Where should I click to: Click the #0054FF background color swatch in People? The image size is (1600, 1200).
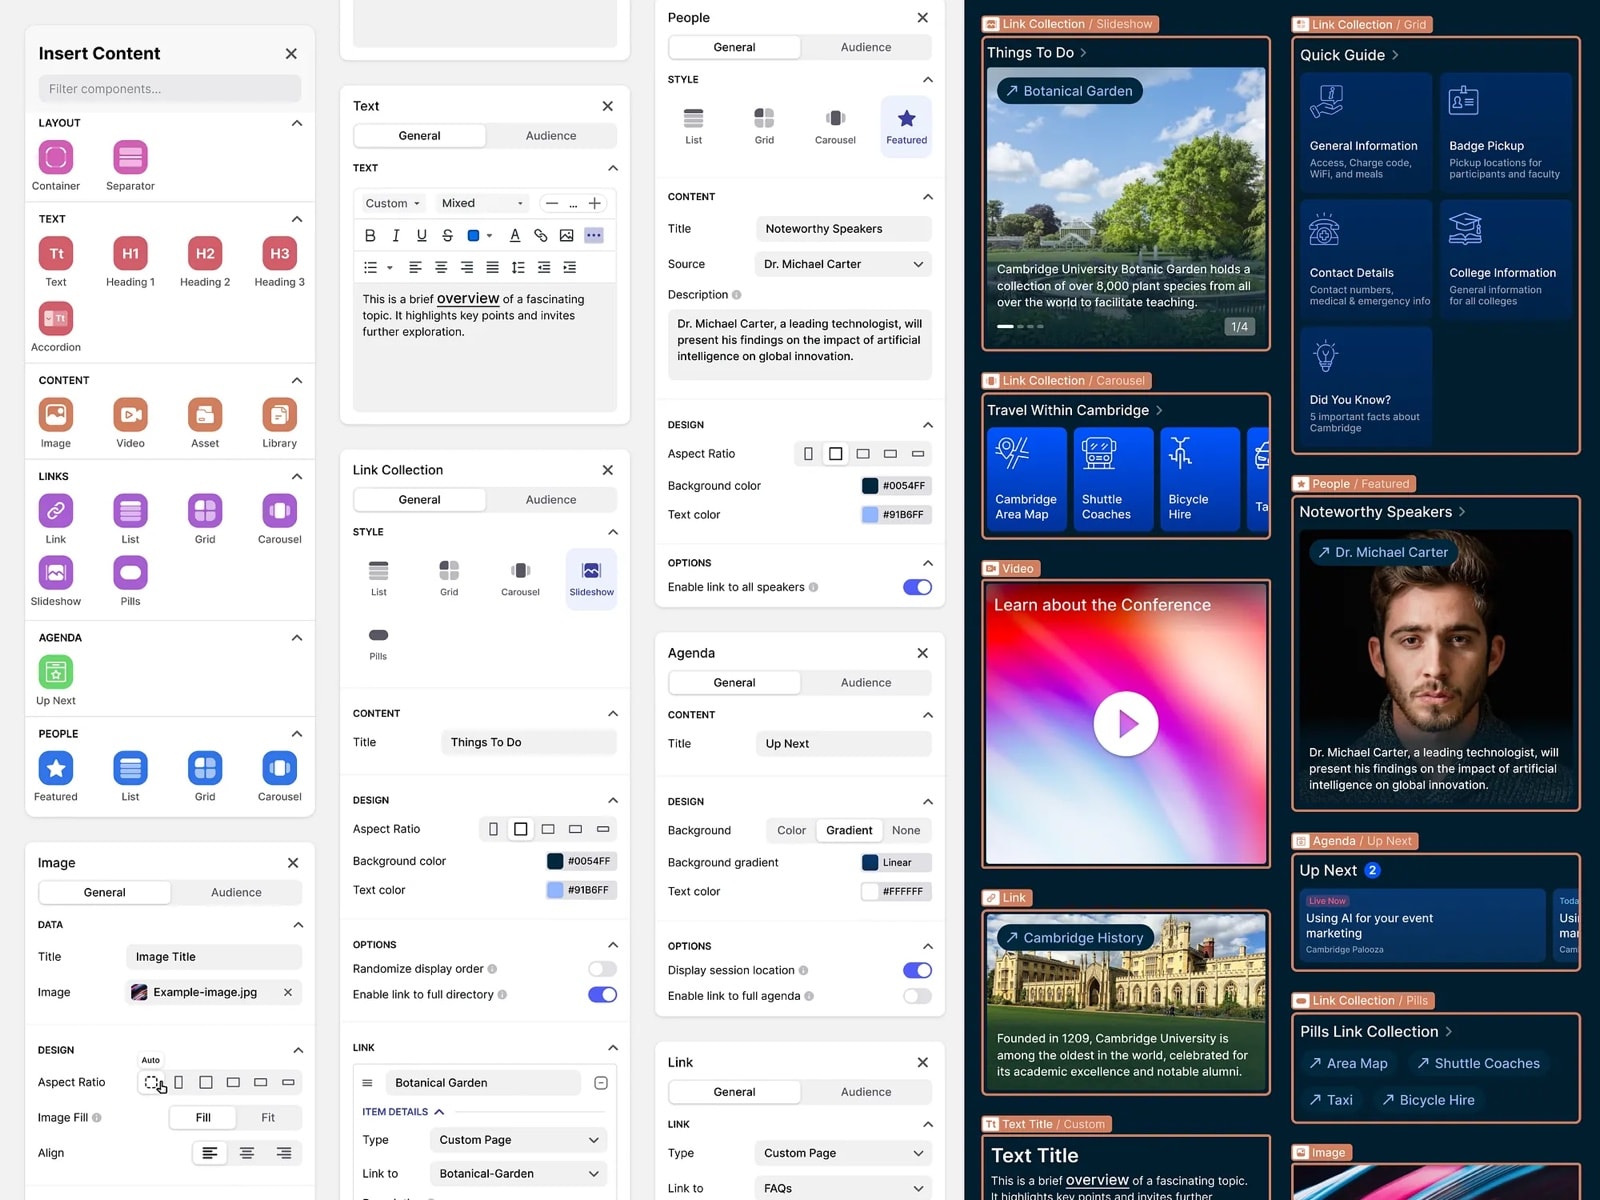click(x=870, y=486)
